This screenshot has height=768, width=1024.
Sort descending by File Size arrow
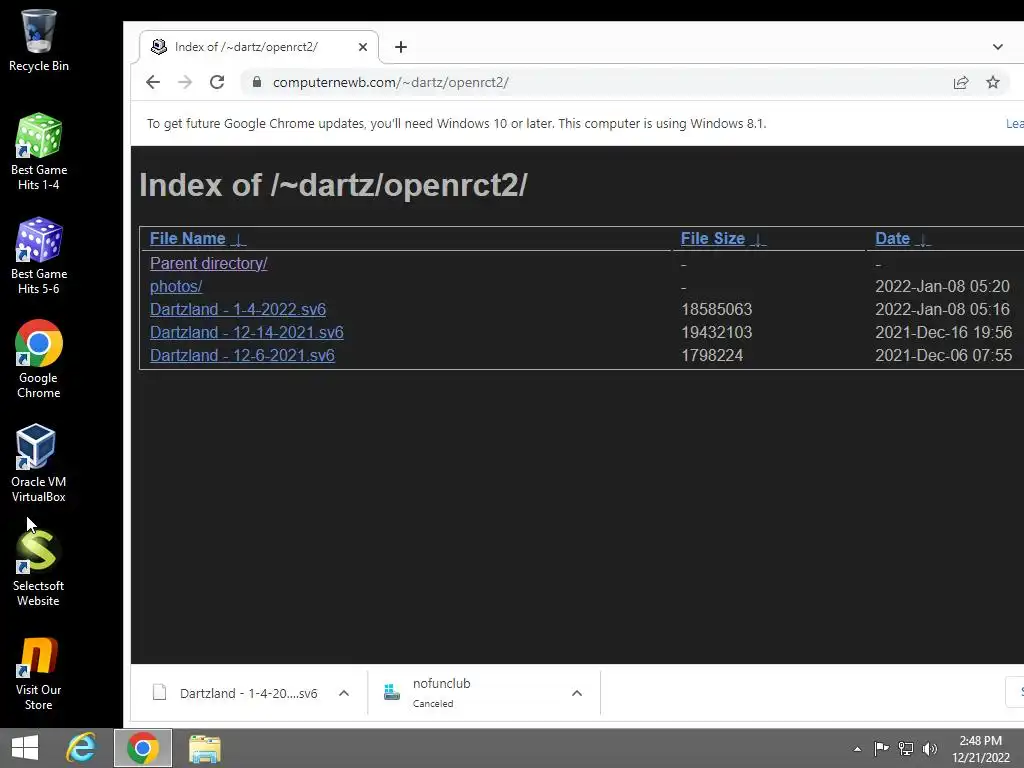pyautogui.click(x=758, y=240)
